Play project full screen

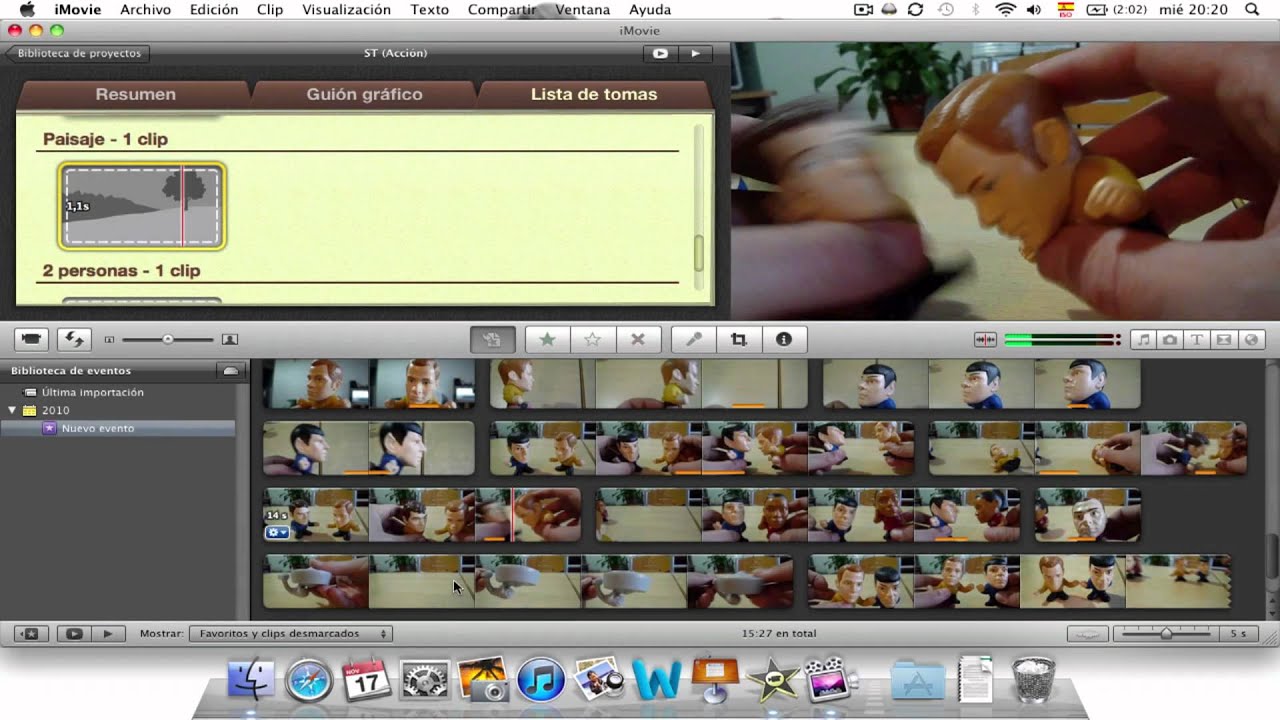[660, 54]
